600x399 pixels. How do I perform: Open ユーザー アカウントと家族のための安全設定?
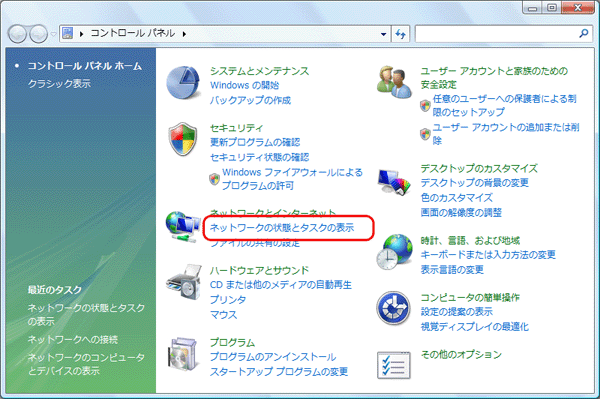(x=494, y=78)
